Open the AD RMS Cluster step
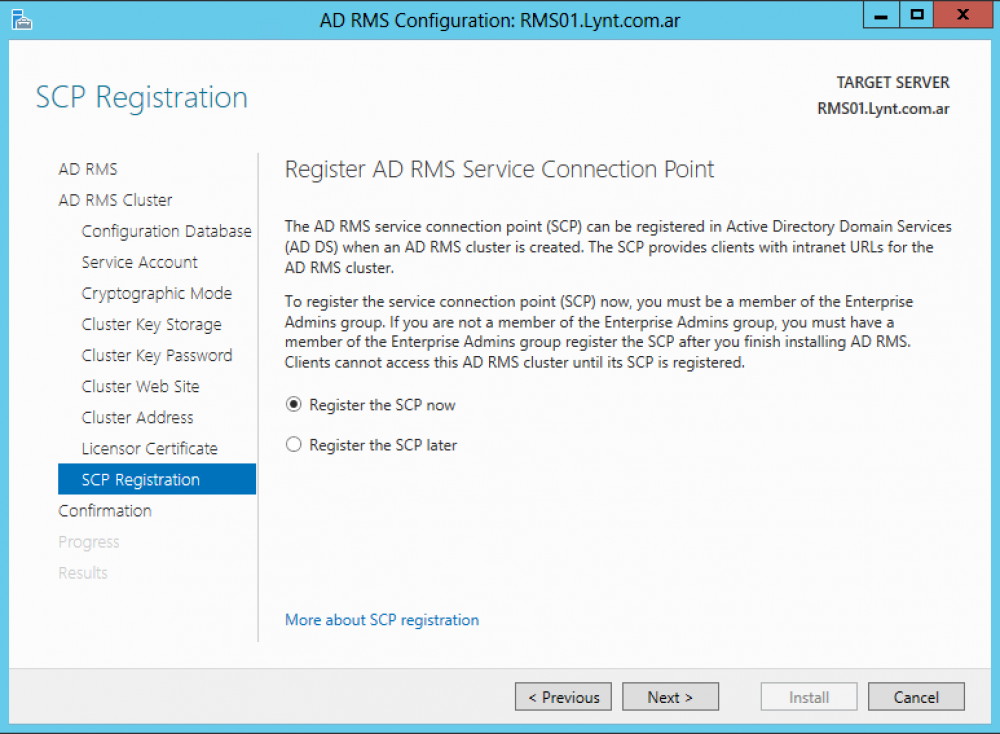 pos(115,200)
